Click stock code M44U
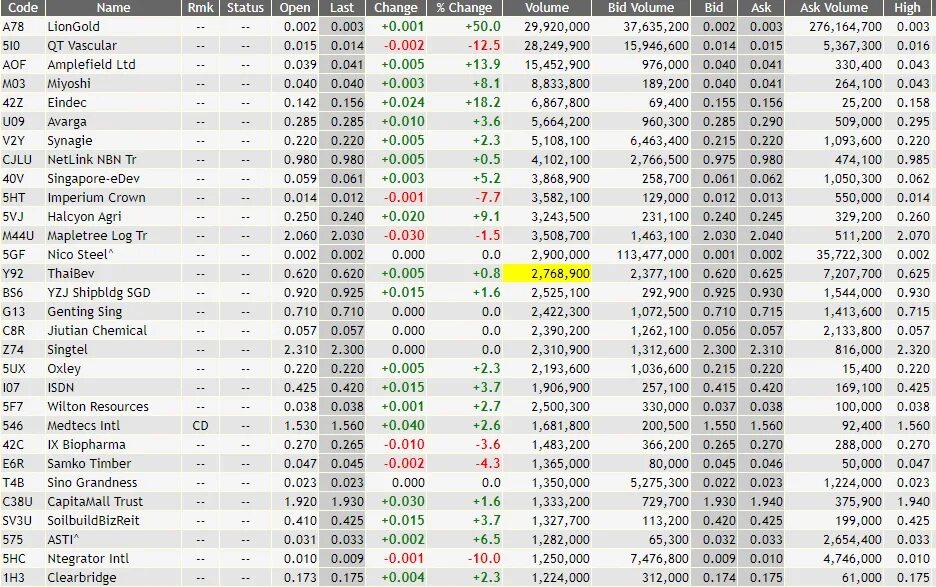Screen dimensions: 936x587 pos(18,236)
